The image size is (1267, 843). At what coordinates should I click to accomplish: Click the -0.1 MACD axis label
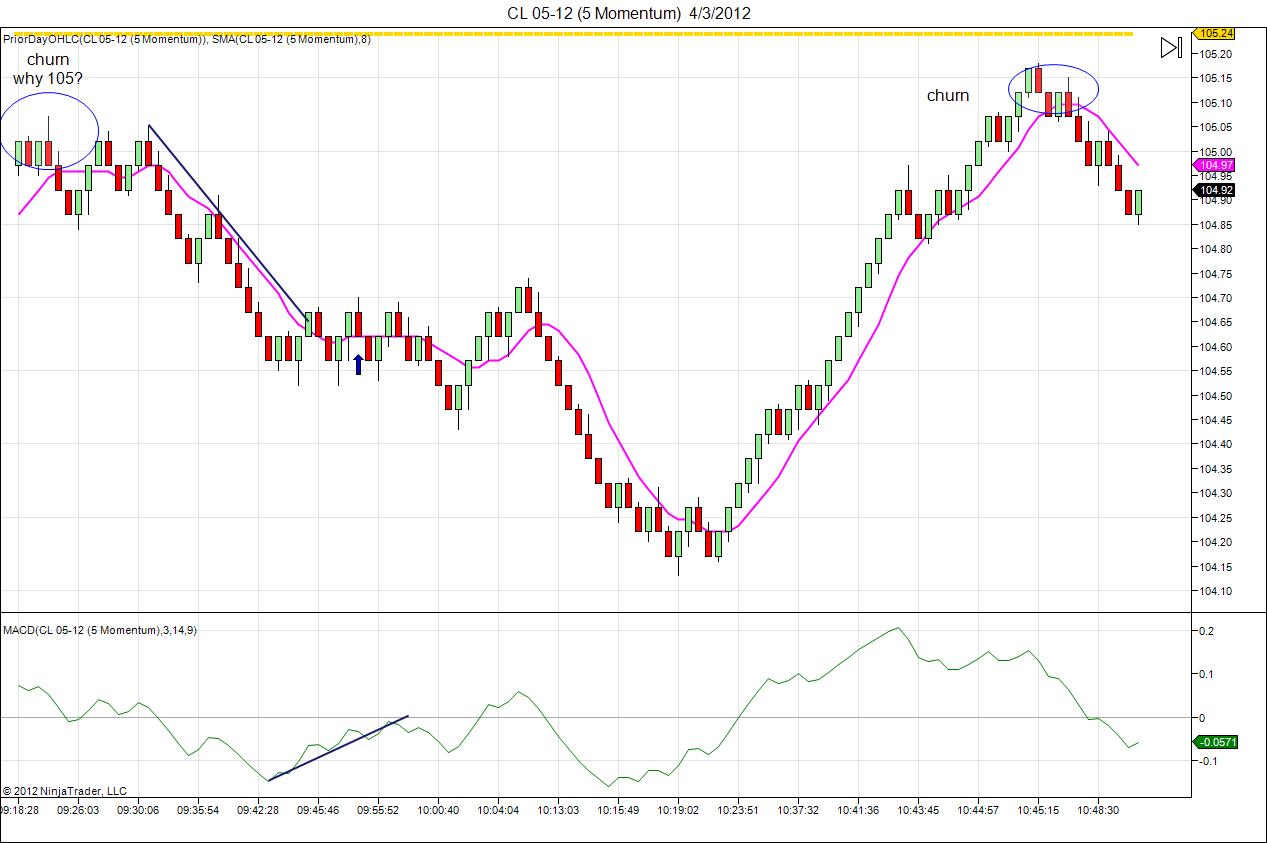click(1206, 761)
